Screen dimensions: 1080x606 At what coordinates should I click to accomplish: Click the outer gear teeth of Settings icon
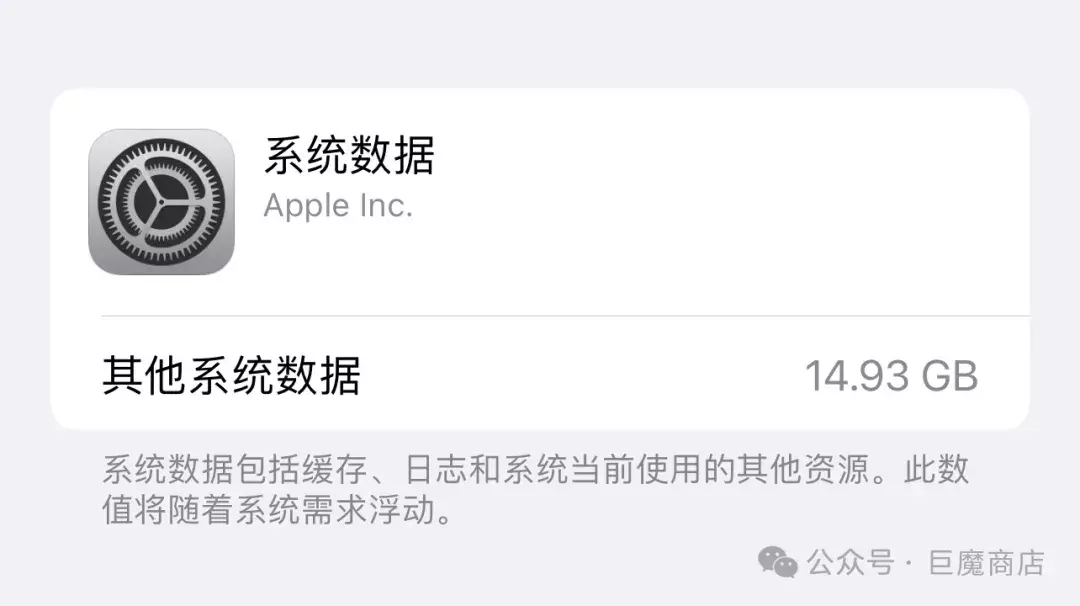click(161, 143)
